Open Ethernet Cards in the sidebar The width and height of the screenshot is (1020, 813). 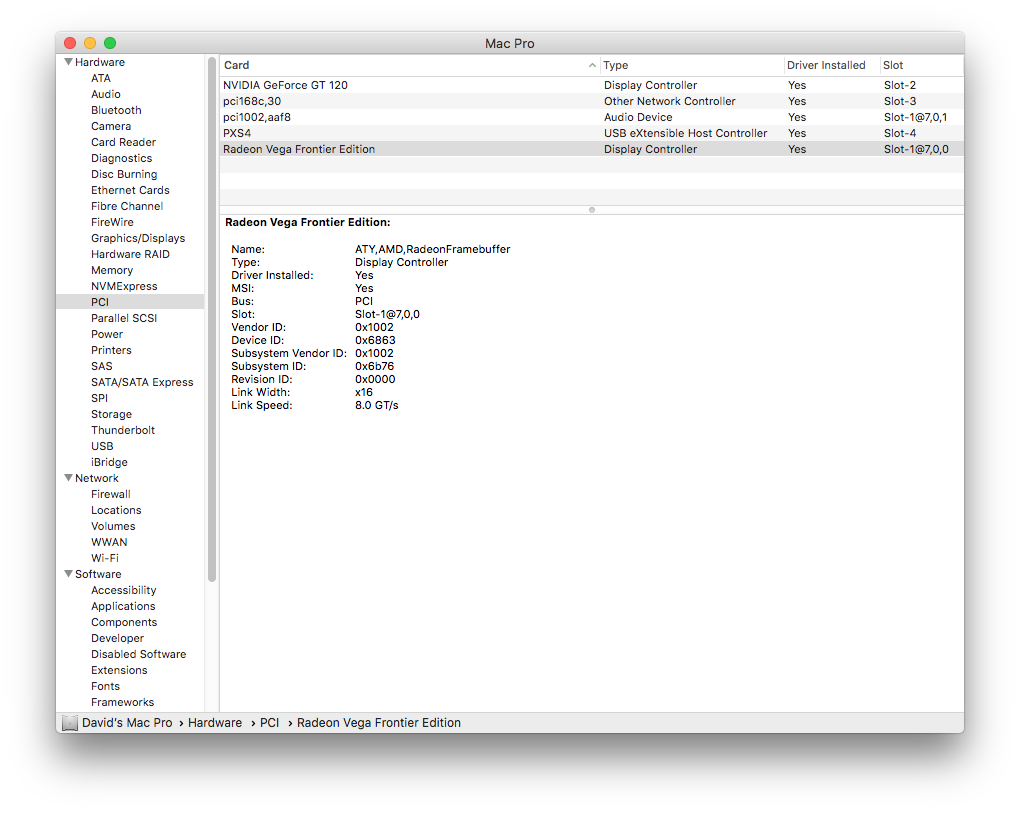[130, 190]
